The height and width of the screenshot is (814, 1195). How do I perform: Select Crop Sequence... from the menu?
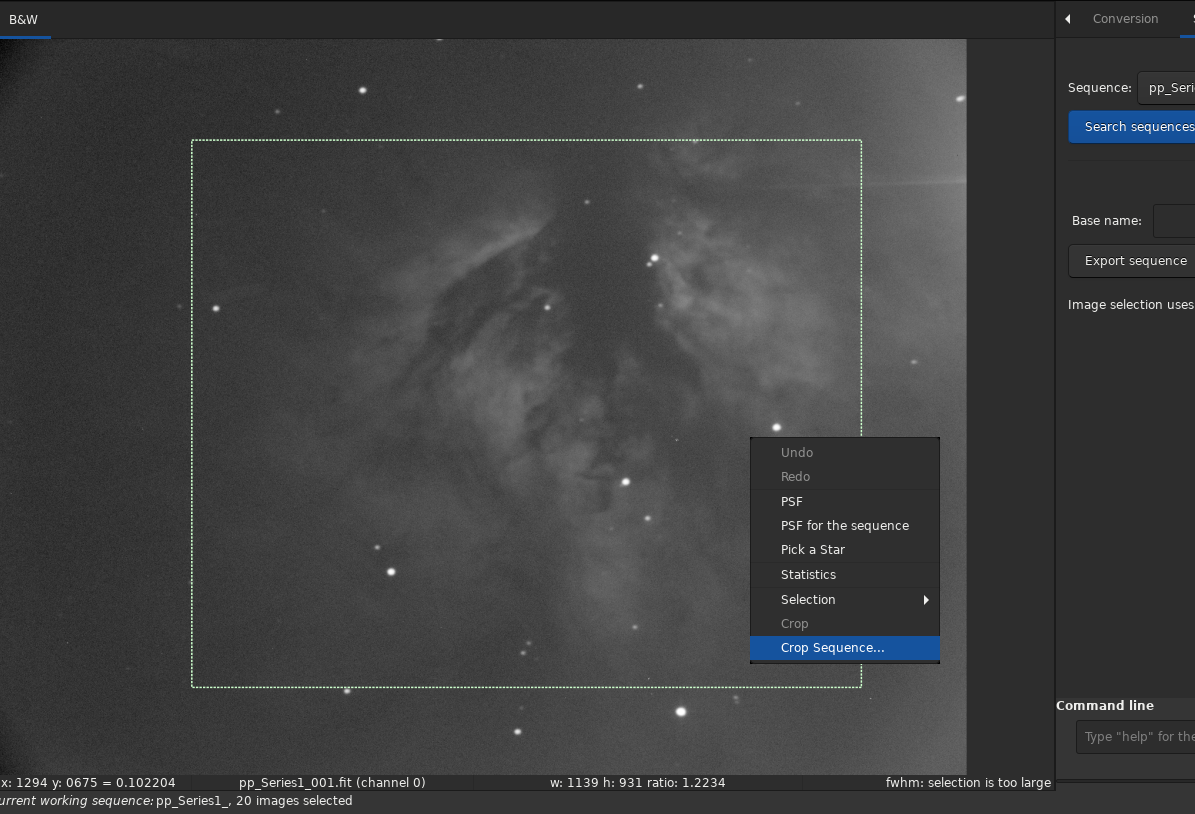point(832,648)
